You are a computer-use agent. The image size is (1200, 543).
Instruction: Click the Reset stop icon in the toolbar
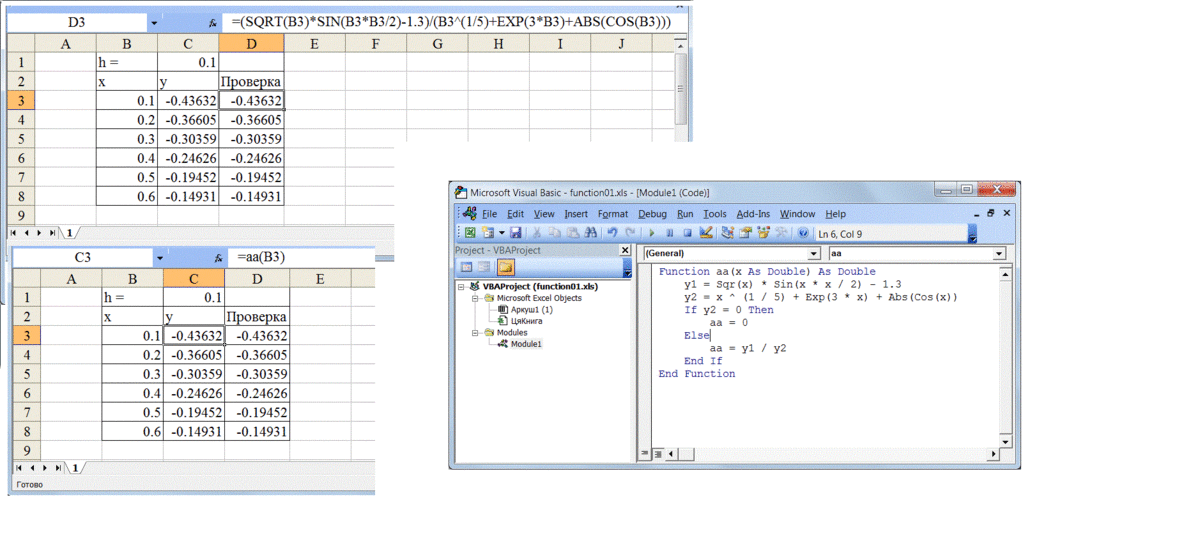click(x=687, y=233)
